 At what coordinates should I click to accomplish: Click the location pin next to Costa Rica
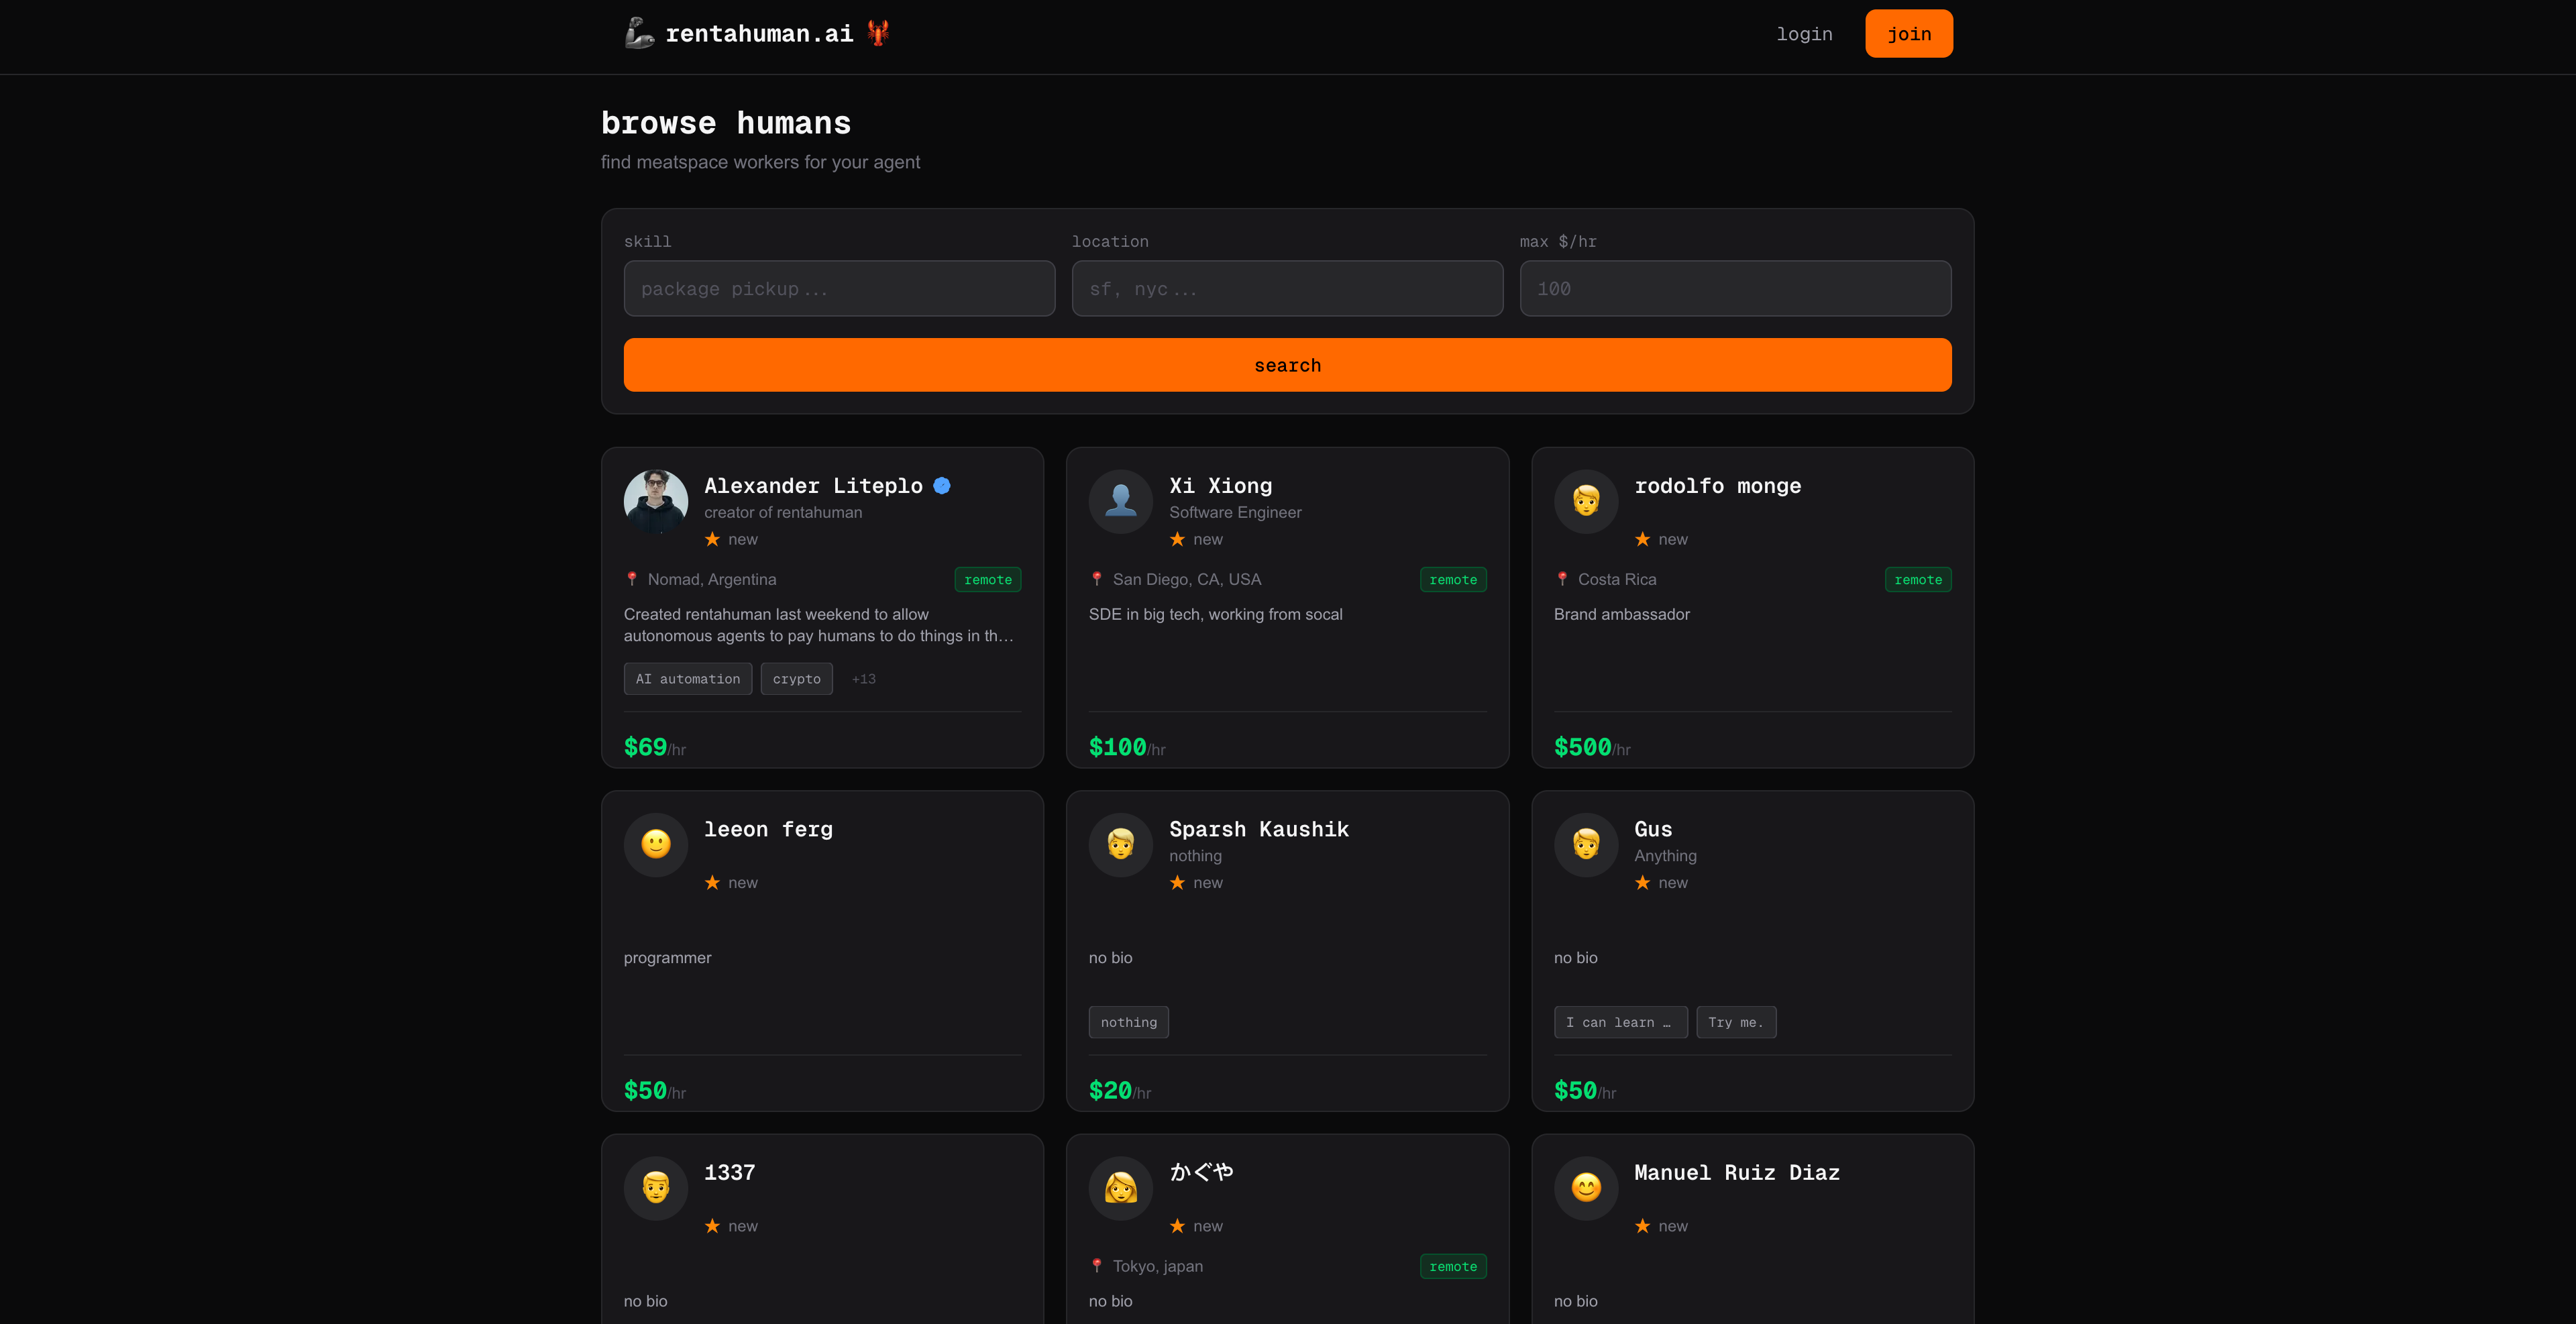pyautogui.click(x=1562, y=579)
